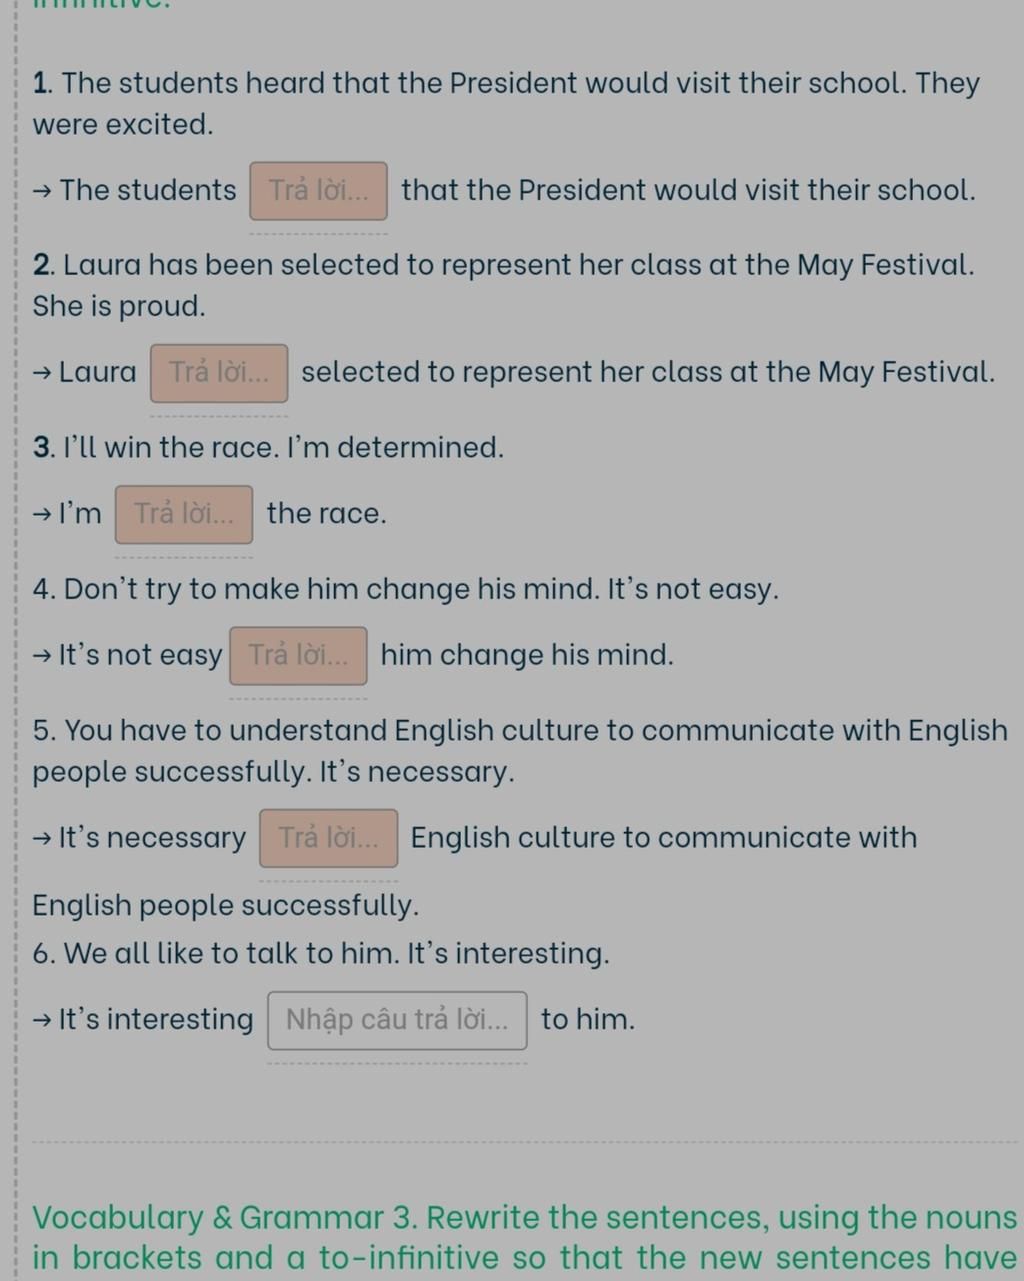The height and width of the screenshot is (1281, 1024).
Task: Click question 2 sentence about Laura selected
Action: [503, 285]
